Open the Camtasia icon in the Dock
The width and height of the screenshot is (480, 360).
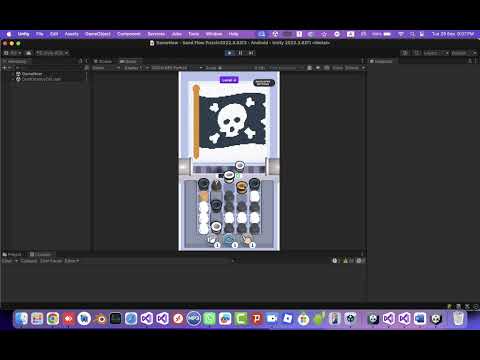point(241,319)
